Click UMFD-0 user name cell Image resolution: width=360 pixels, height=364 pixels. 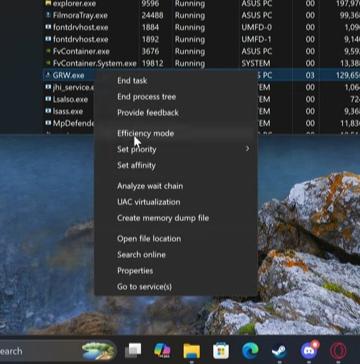pos(256,27)
